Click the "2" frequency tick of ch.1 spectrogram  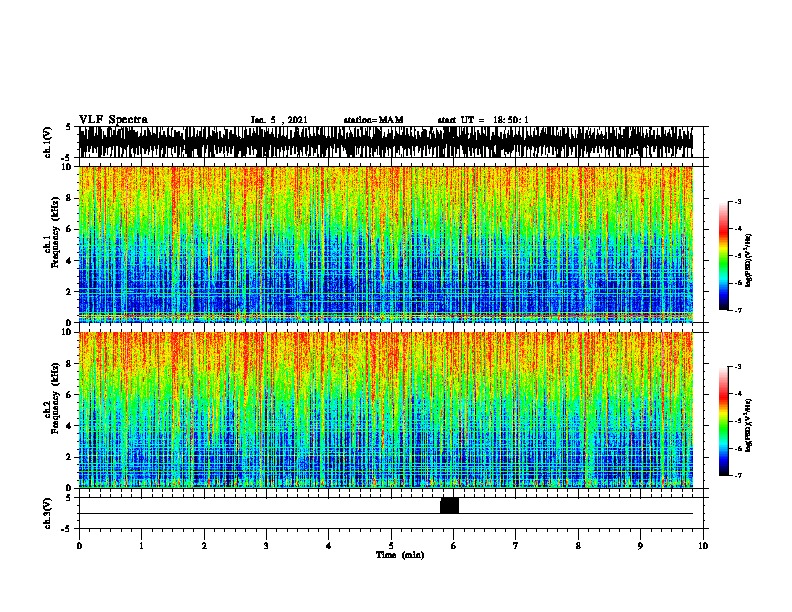(70, 292)
